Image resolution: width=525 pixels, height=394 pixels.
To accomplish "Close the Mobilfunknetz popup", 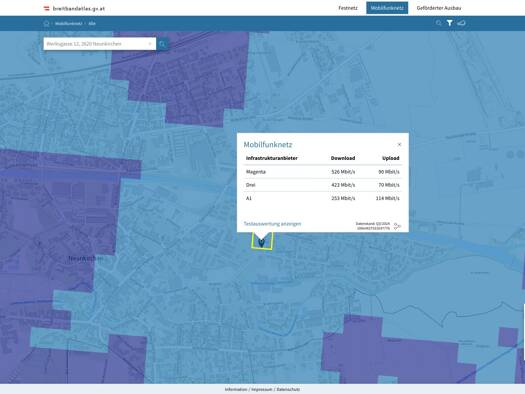I will pyautogui.click(x=399, y=144).
